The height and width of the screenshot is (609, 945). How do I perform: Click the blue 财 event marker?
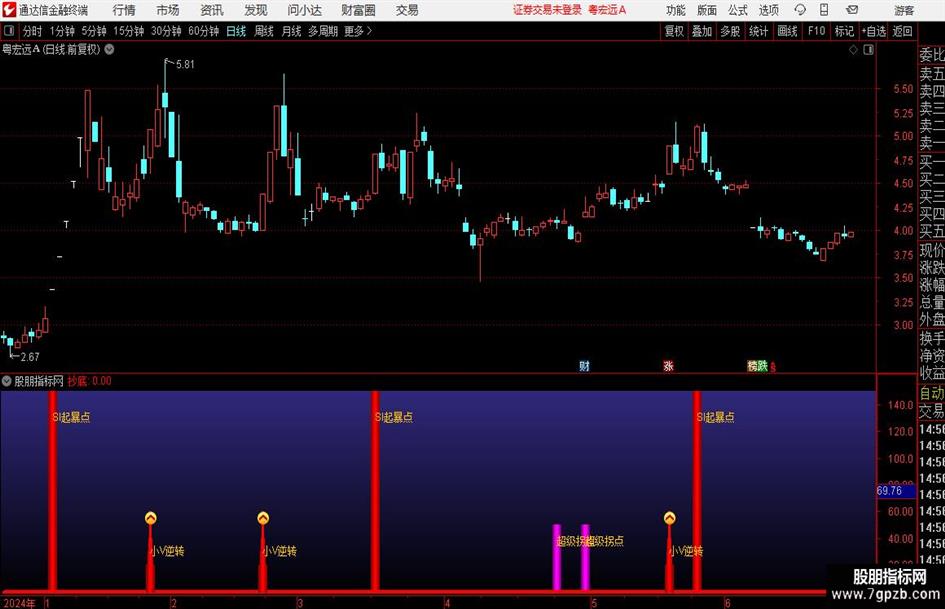[x=584, y=366]
